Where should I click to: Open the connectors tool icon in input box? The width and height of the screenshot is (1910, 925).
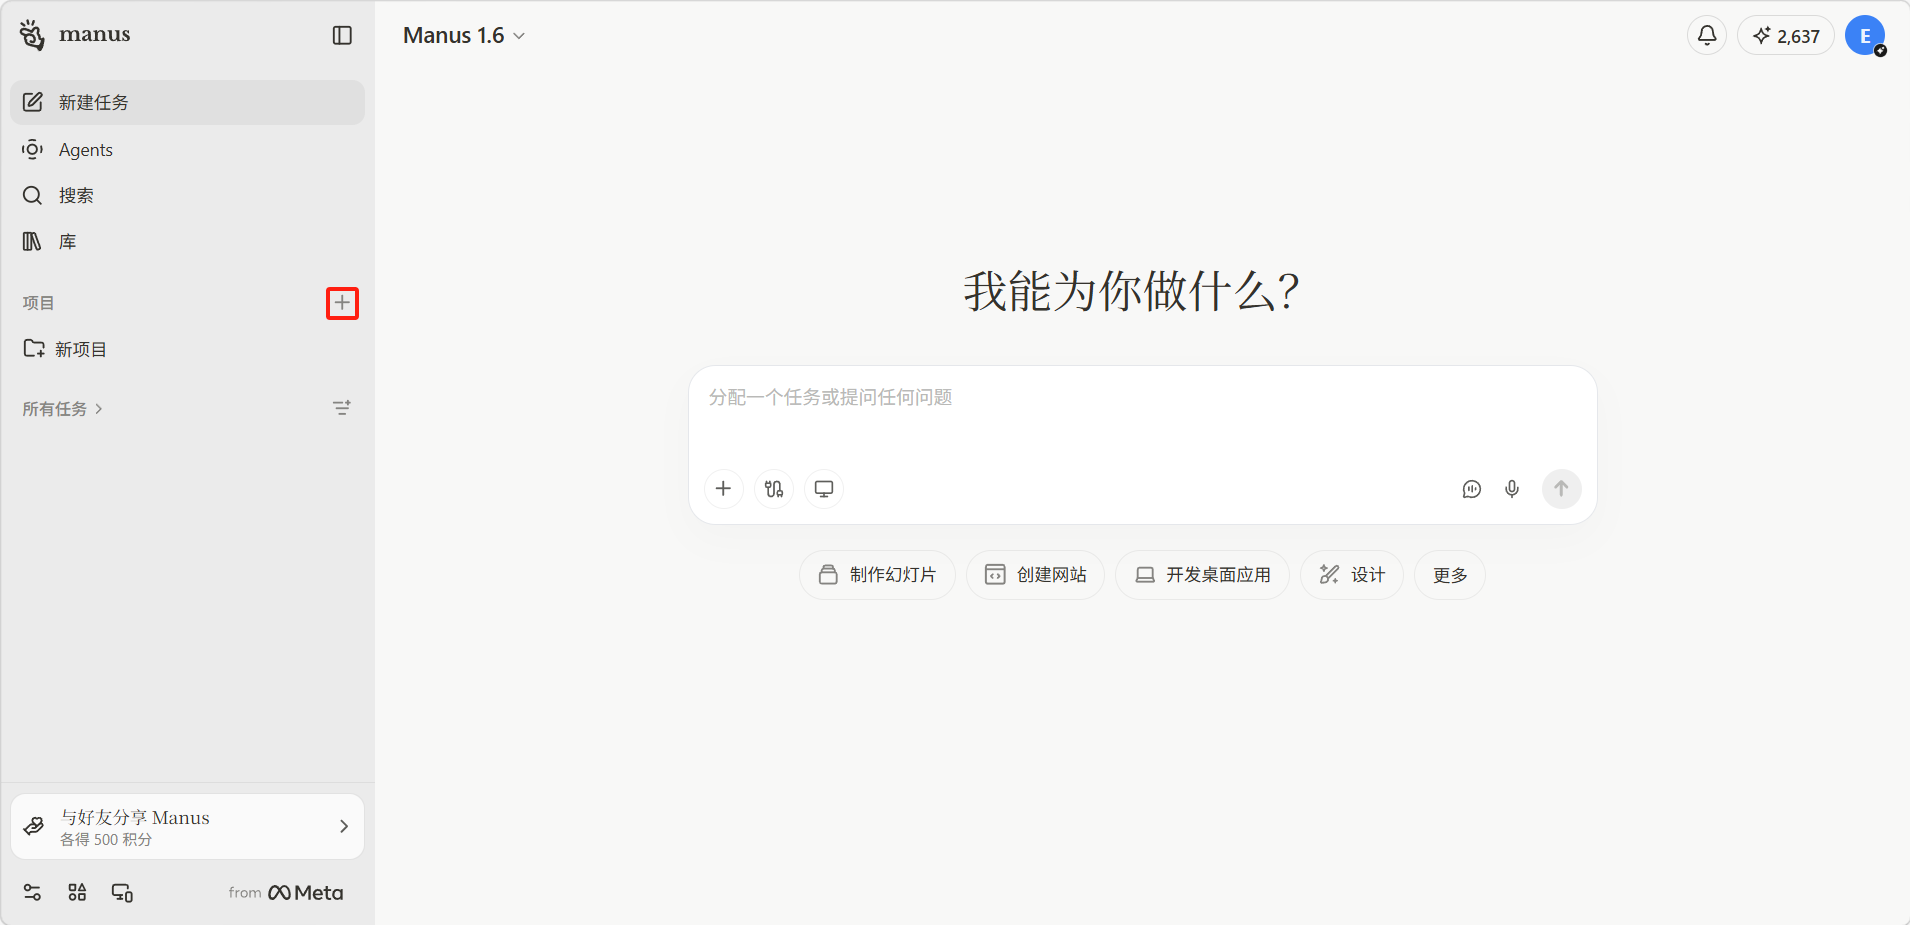[774, 489]
